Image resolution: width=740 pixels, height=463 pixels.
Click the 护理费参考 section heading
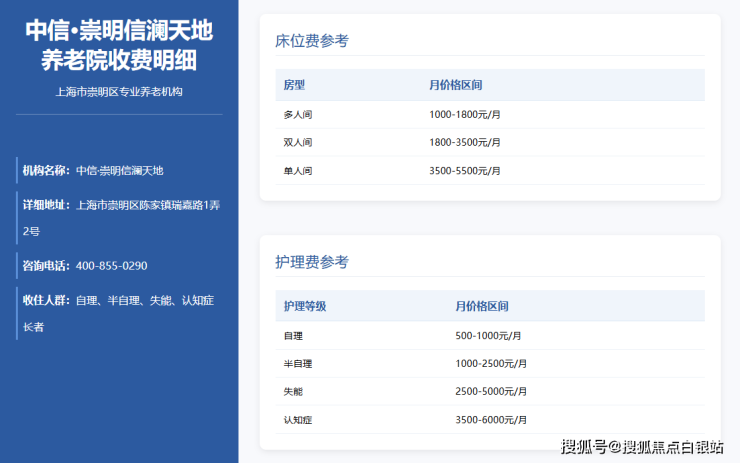coord(312,262)
